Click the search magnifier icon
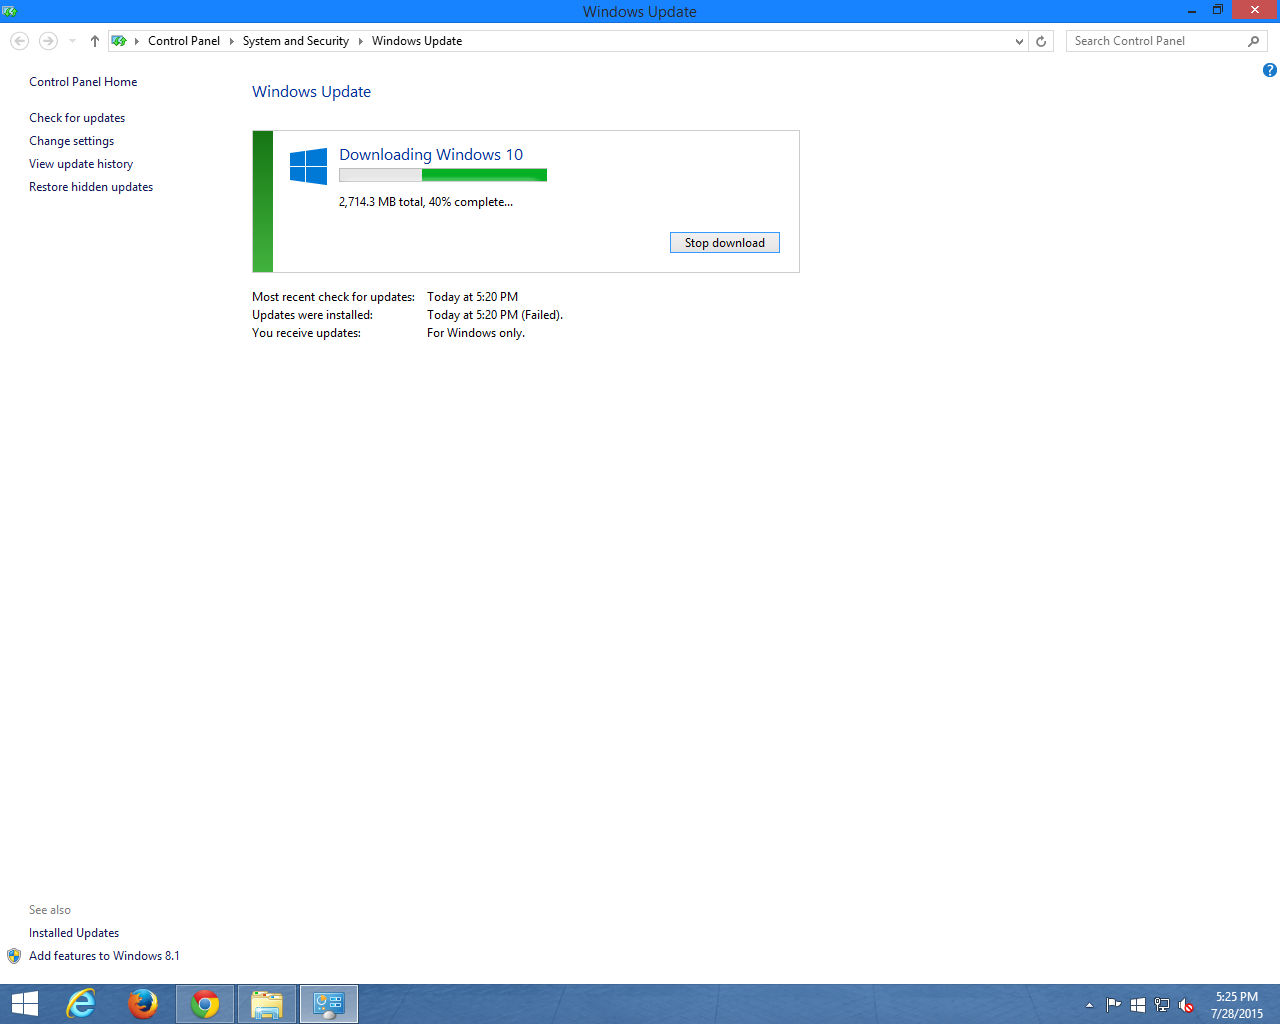1280x1024 pixels. pyautogui.click(x=1254, y=41)
